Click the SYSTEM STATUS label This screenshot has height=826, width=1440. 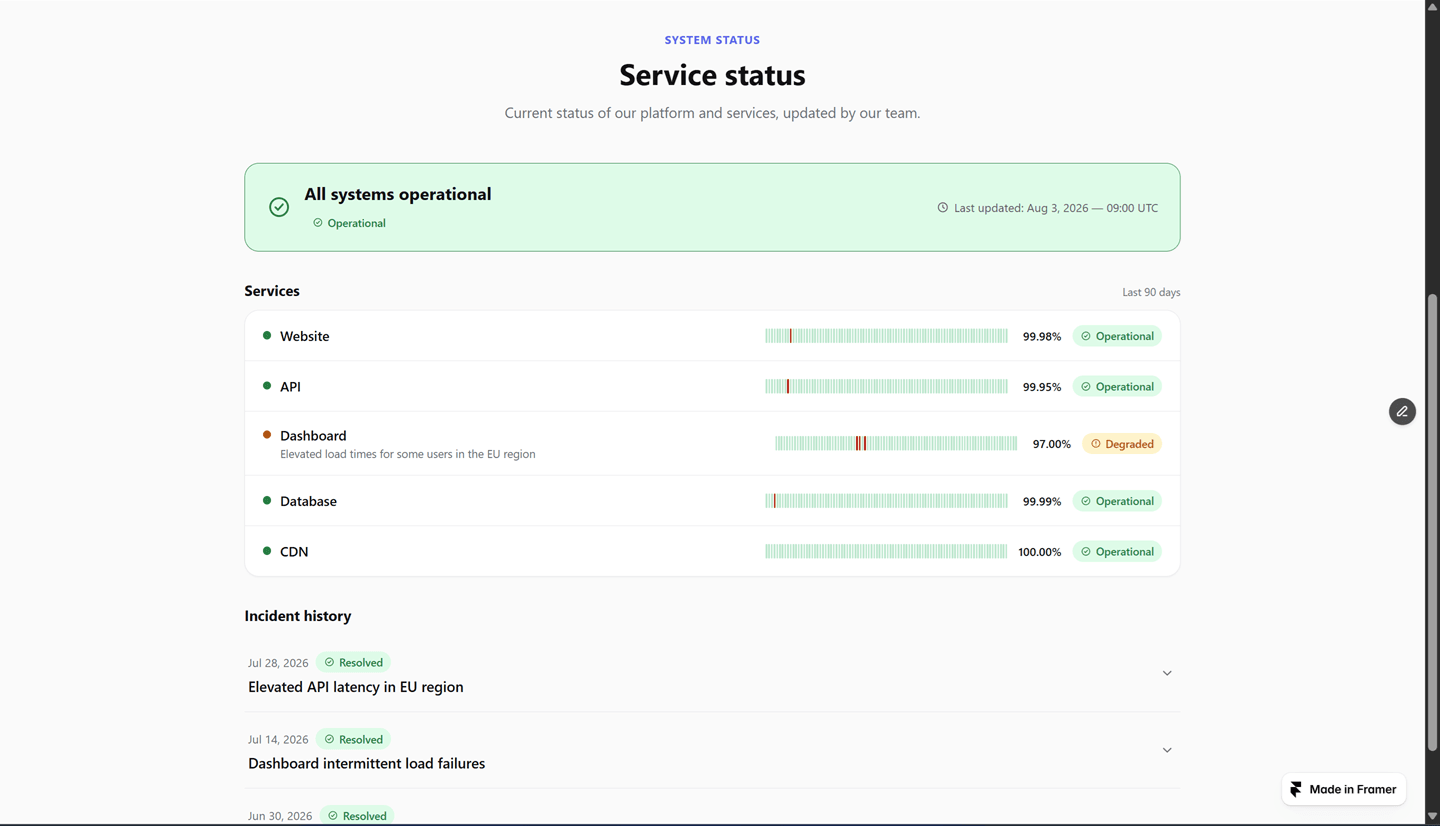coord(712,40)
